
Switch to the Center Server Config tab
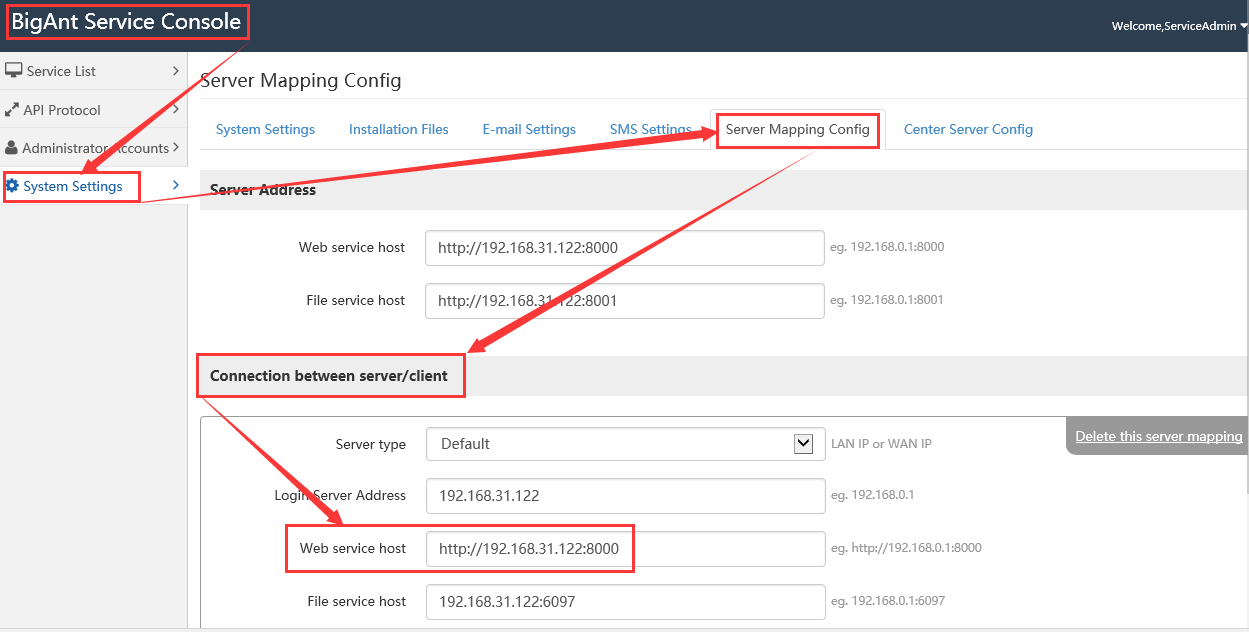coord(968,129)
